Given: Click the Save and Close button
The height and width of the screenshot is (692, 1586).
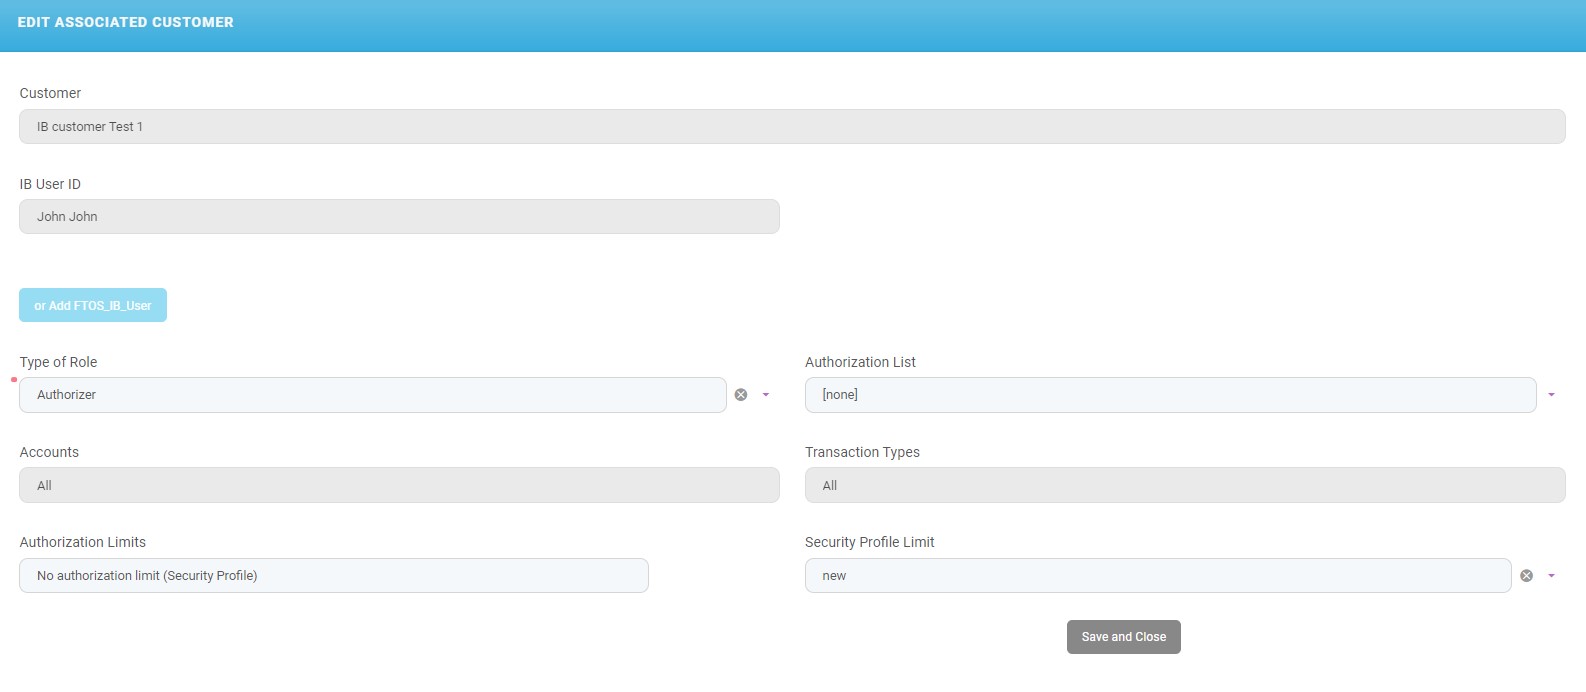Looking at the screenshot, I should [x=1123, y=637].
